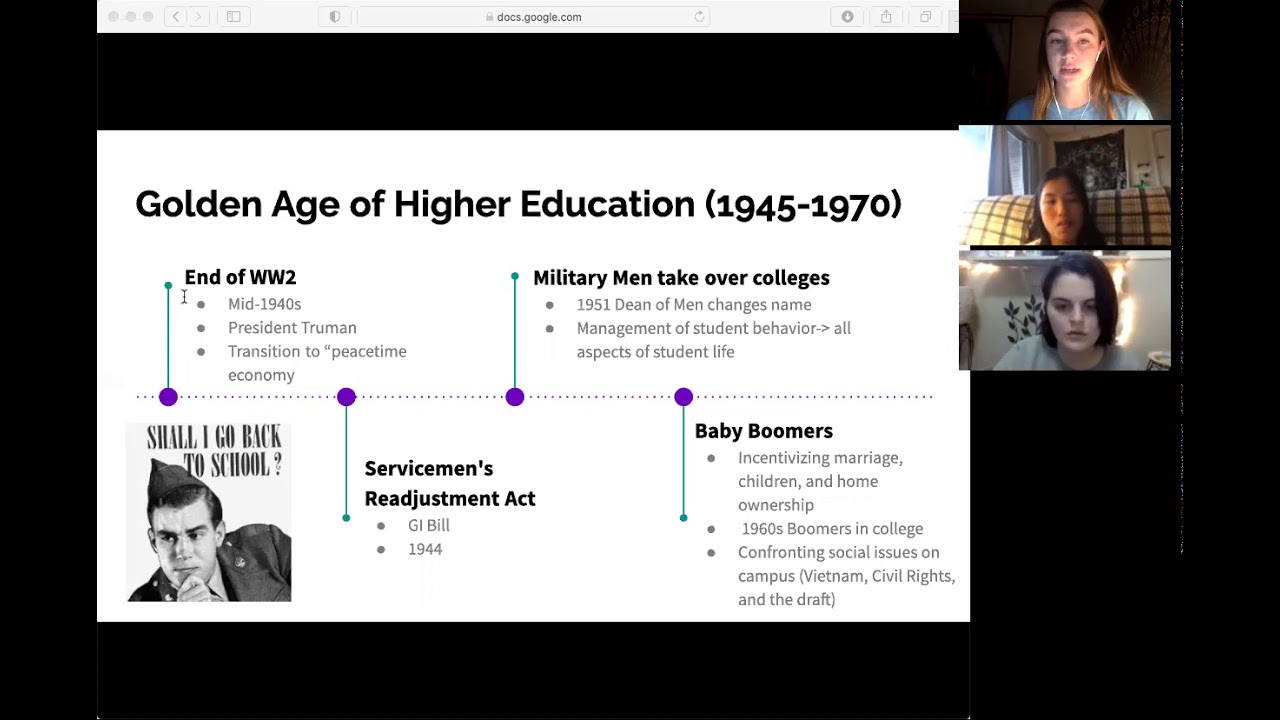Click the purple timeline dot under End of WW2

pyautogui.click(x=168, y=397)
